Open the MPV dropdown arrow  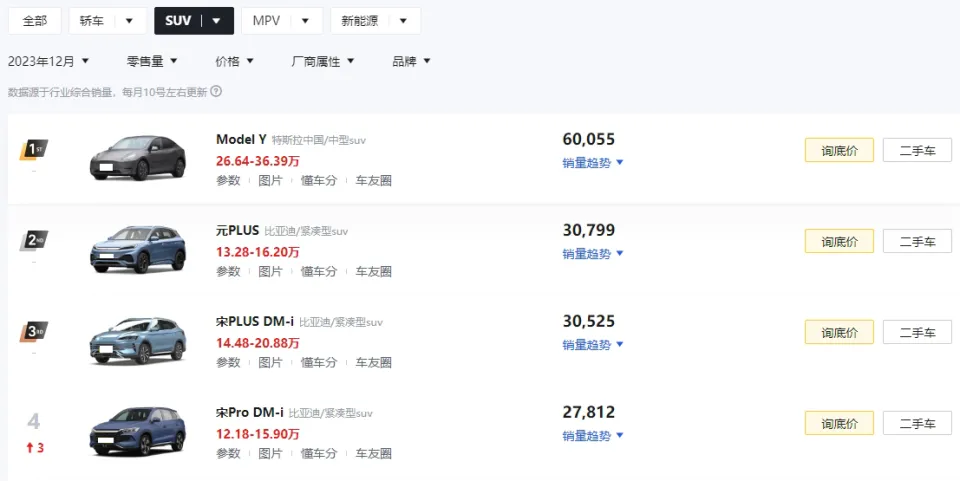point(305,21)
